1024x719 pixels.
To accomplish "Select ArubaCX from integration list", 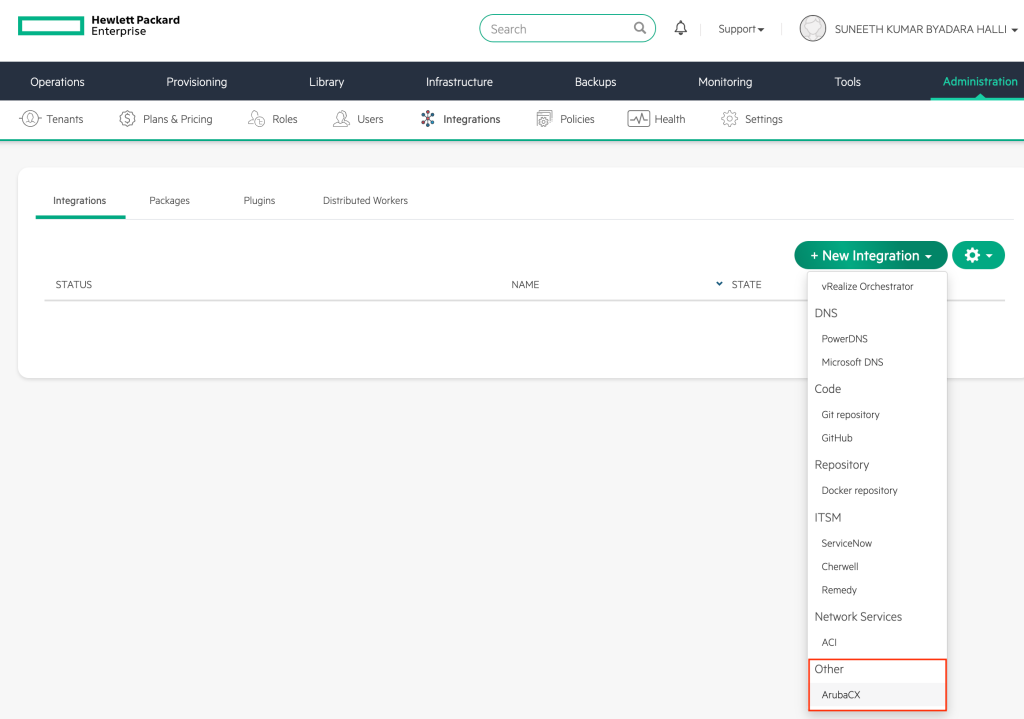I will pos(839,695).
